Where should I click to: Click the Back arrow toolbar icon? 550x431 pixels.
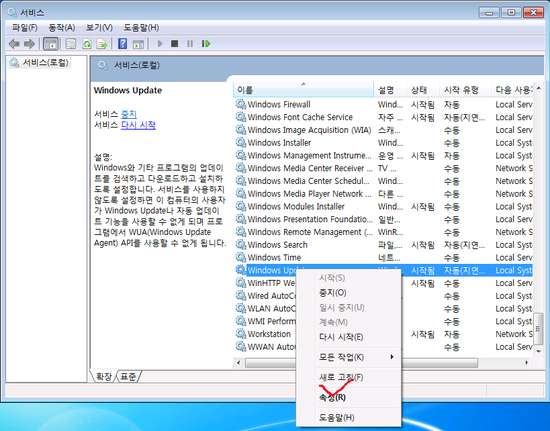coord(14,44)
